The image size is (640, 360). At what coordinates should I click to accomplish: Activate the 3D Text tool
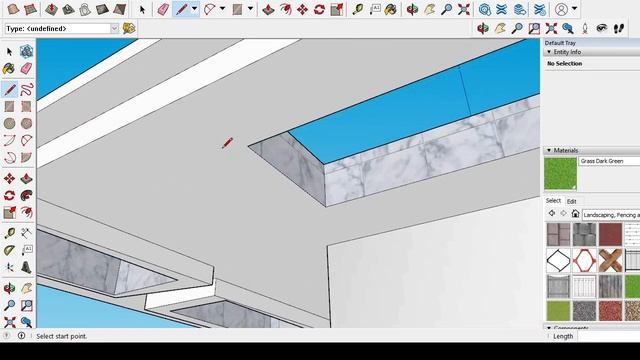[26, 267]
